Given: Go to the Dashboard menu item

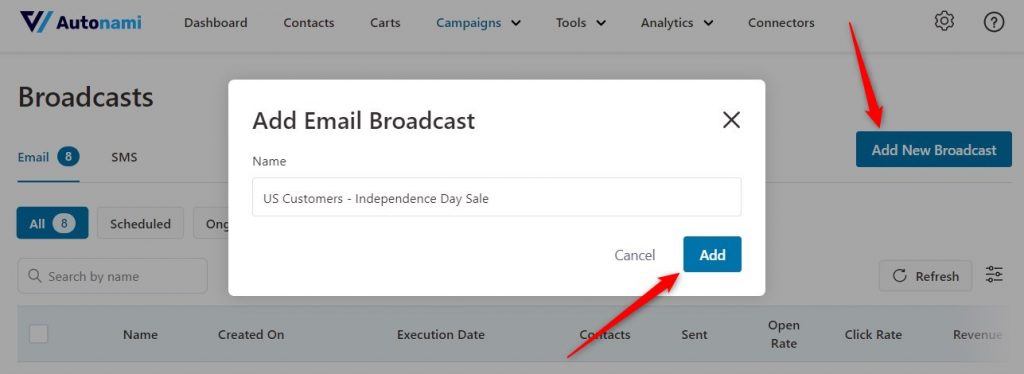Looking at the screenshot, I should click(x=216, y=23).
